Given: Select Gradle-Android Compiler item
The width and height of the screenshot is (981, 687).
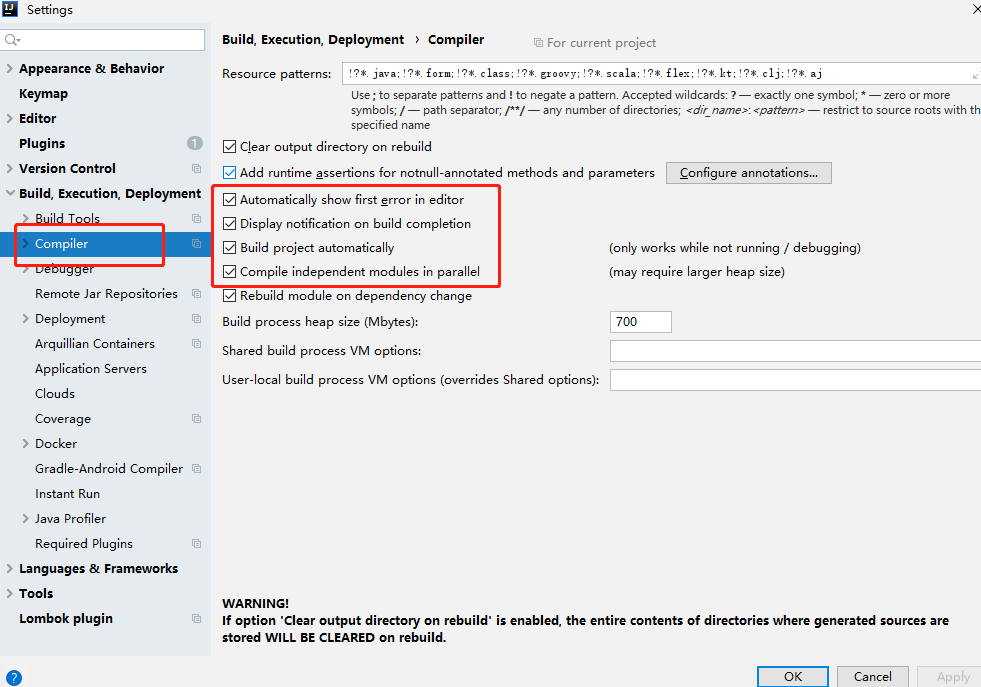Looking at the screenshot, I should click(x=109, y=469).
